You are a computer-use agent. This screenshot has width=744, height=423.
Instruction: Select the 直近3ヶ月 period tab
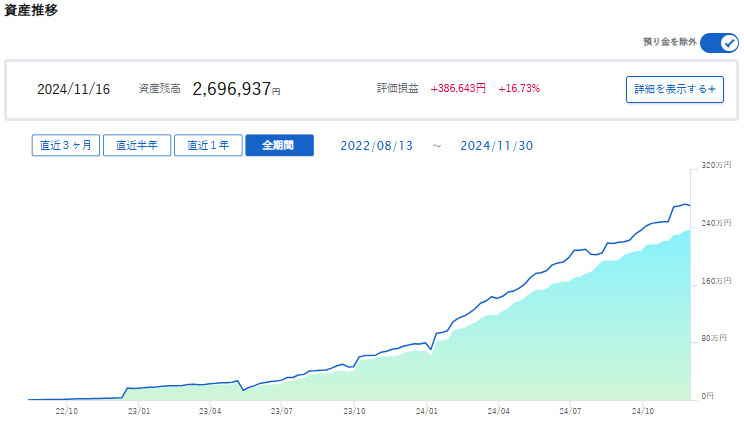[x=65, y=145]
